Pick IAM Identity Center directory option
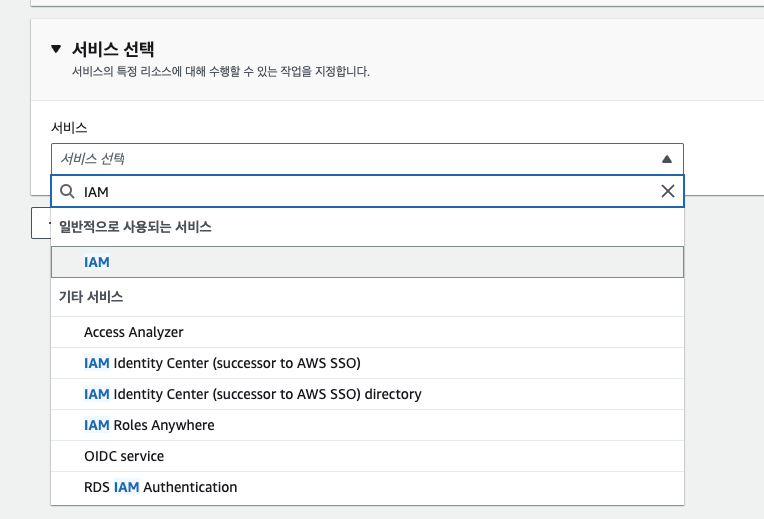Screen dimensions: 764x519 tap(367, 394)
